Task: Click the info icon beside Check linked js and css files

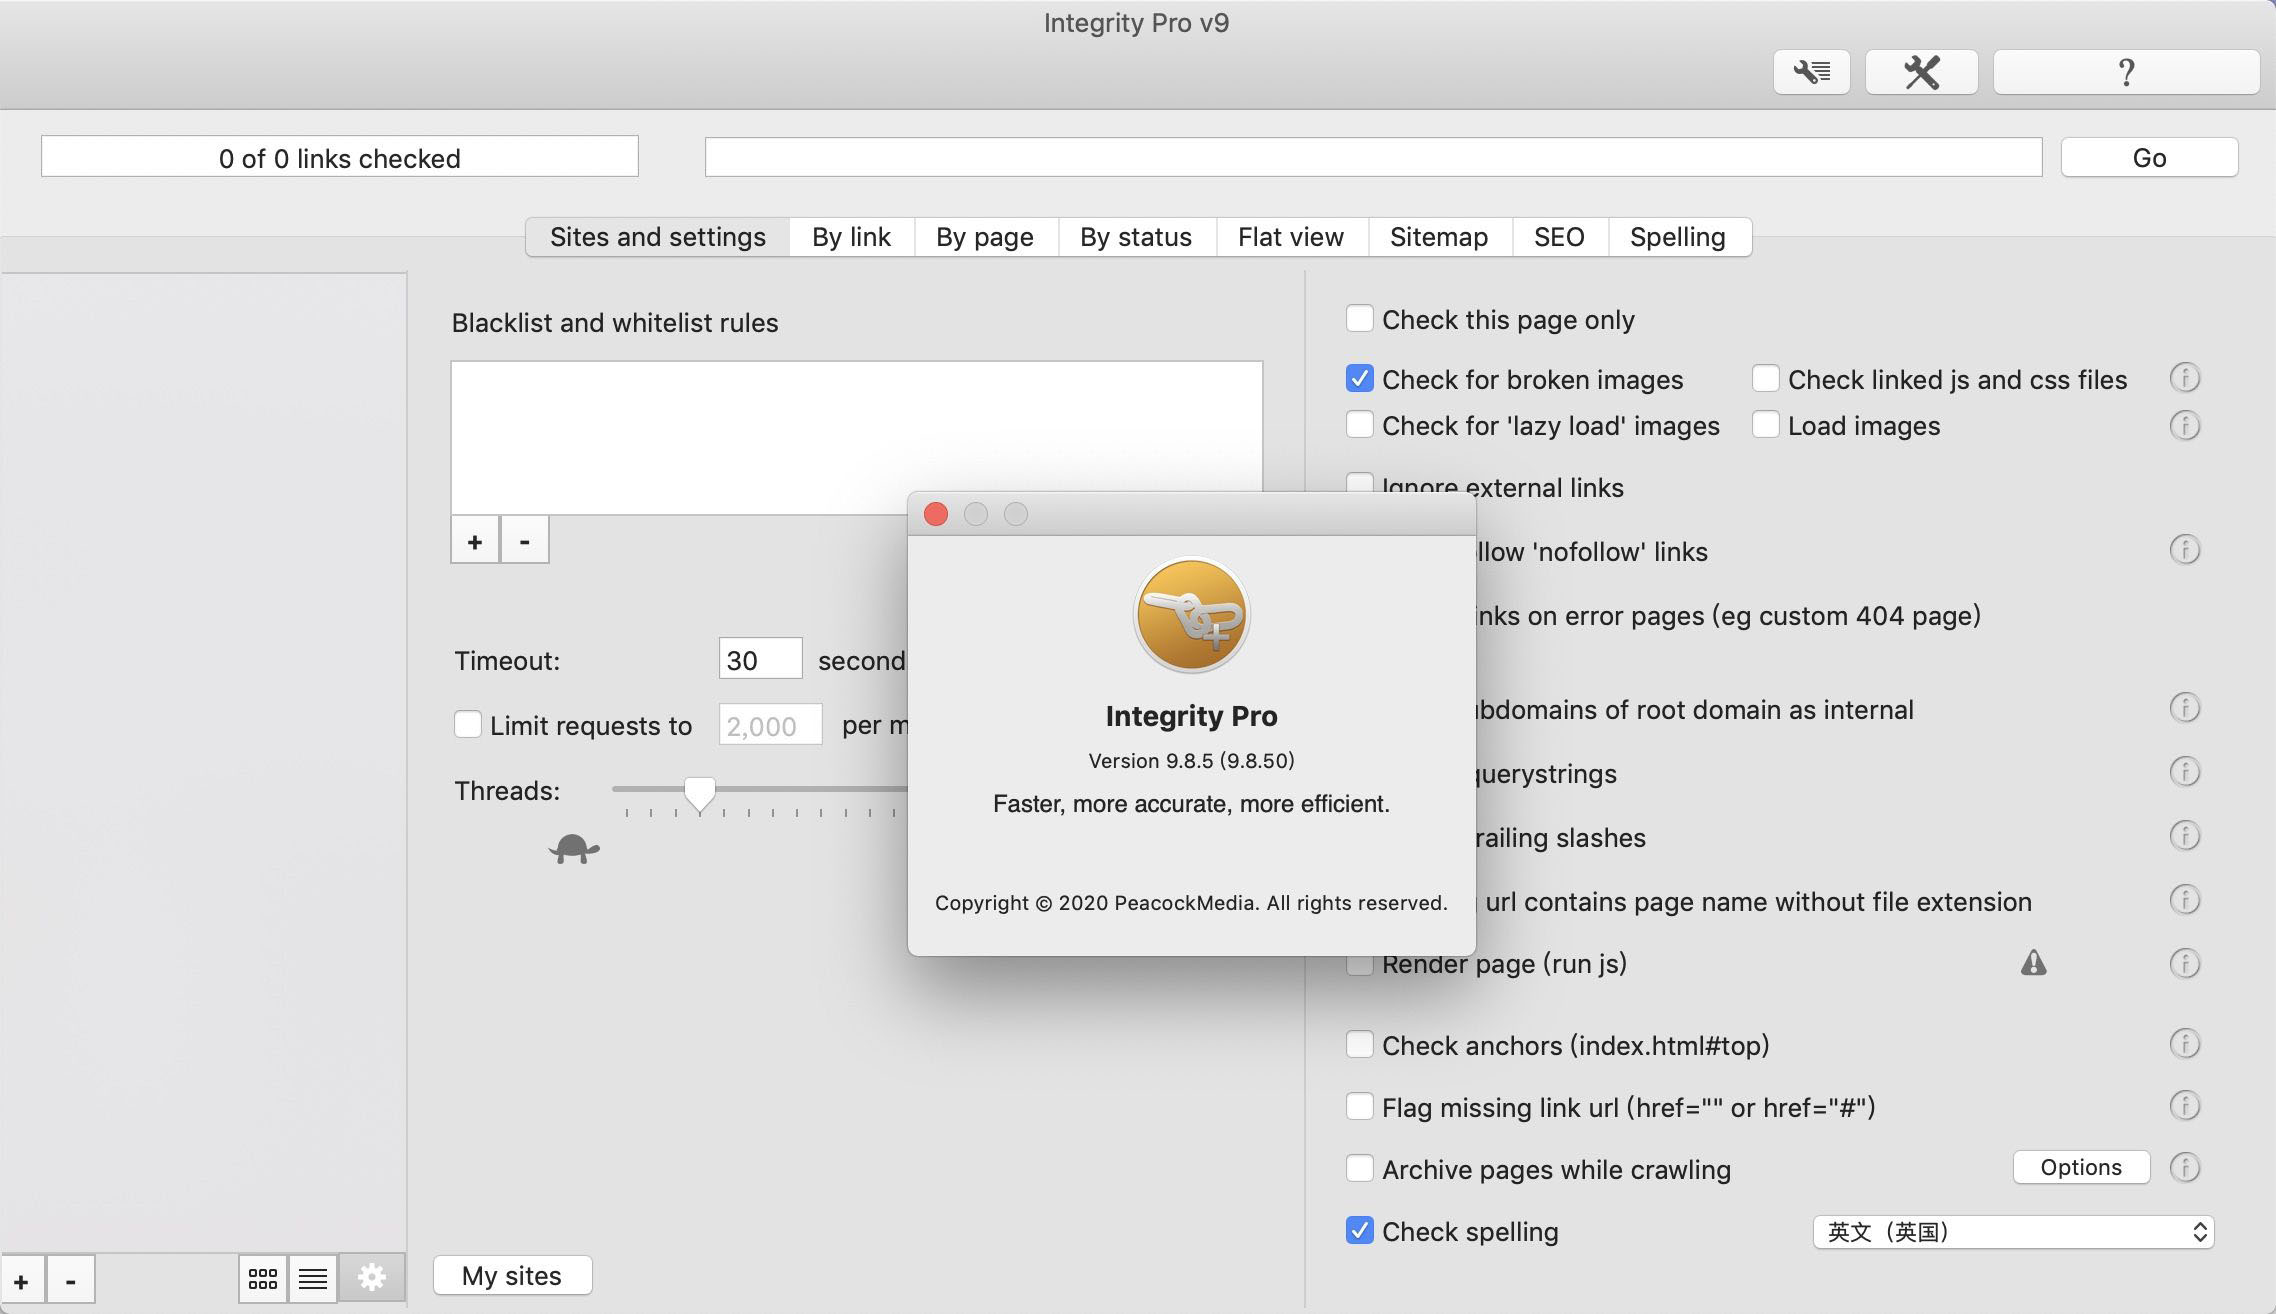Action: click(x=2184, y=378)
